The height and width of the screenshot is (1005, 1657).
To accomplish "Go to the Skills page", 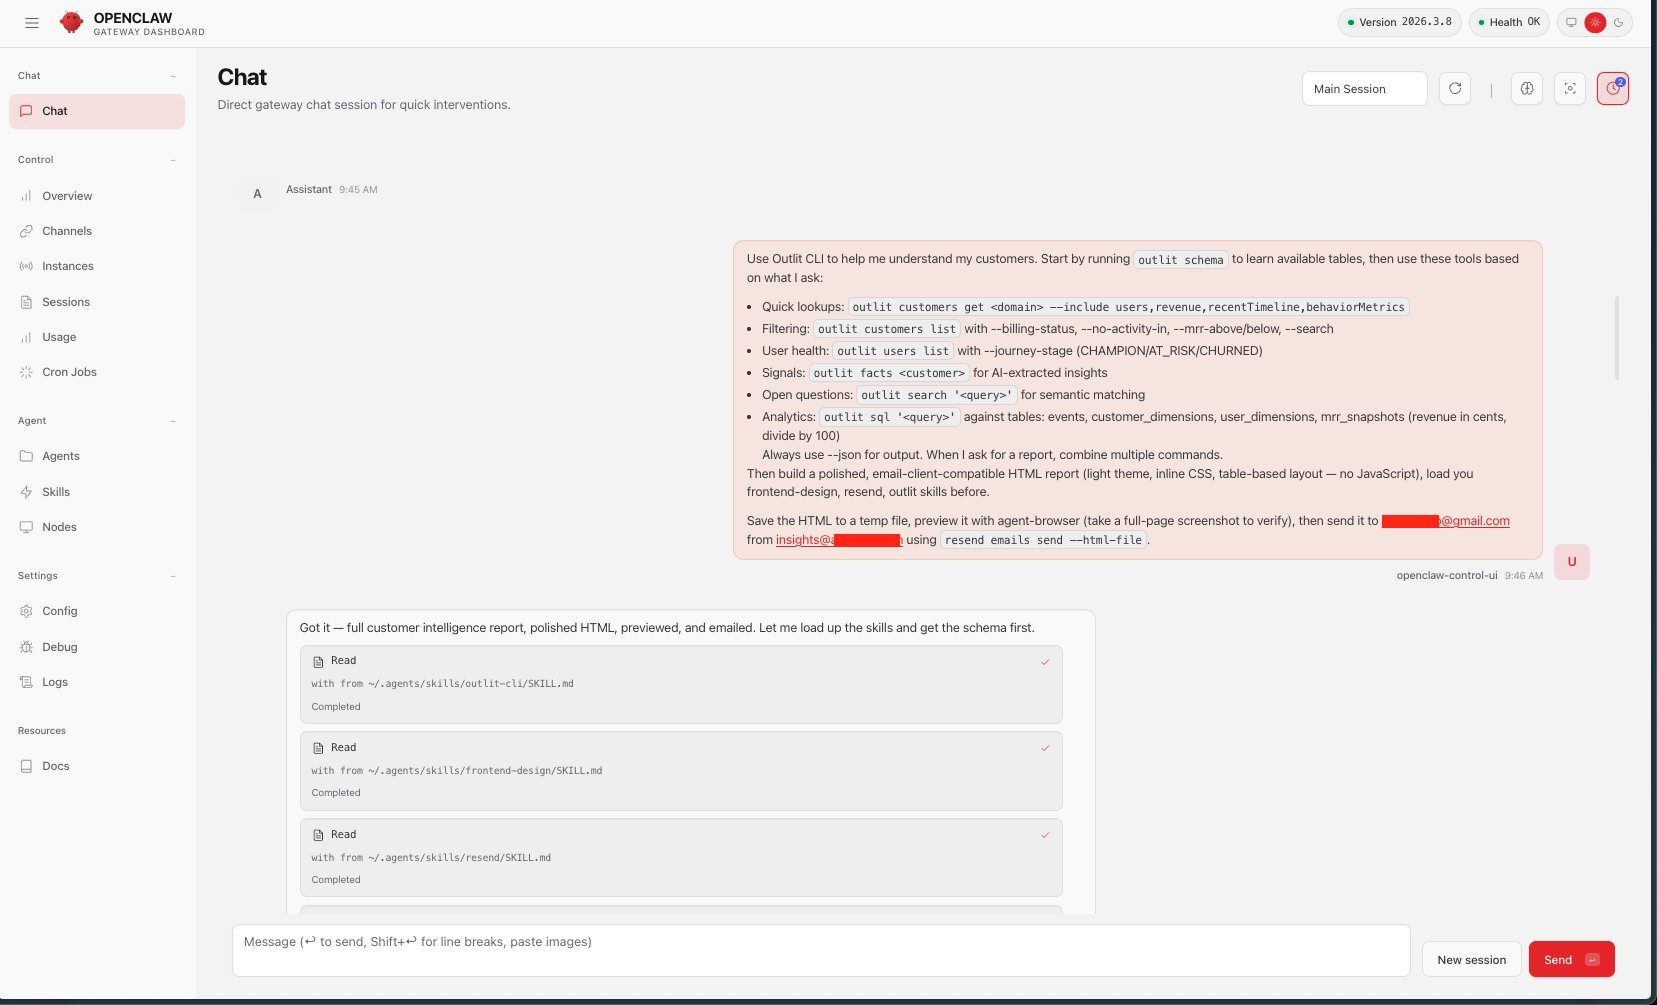I will (56, 492).
